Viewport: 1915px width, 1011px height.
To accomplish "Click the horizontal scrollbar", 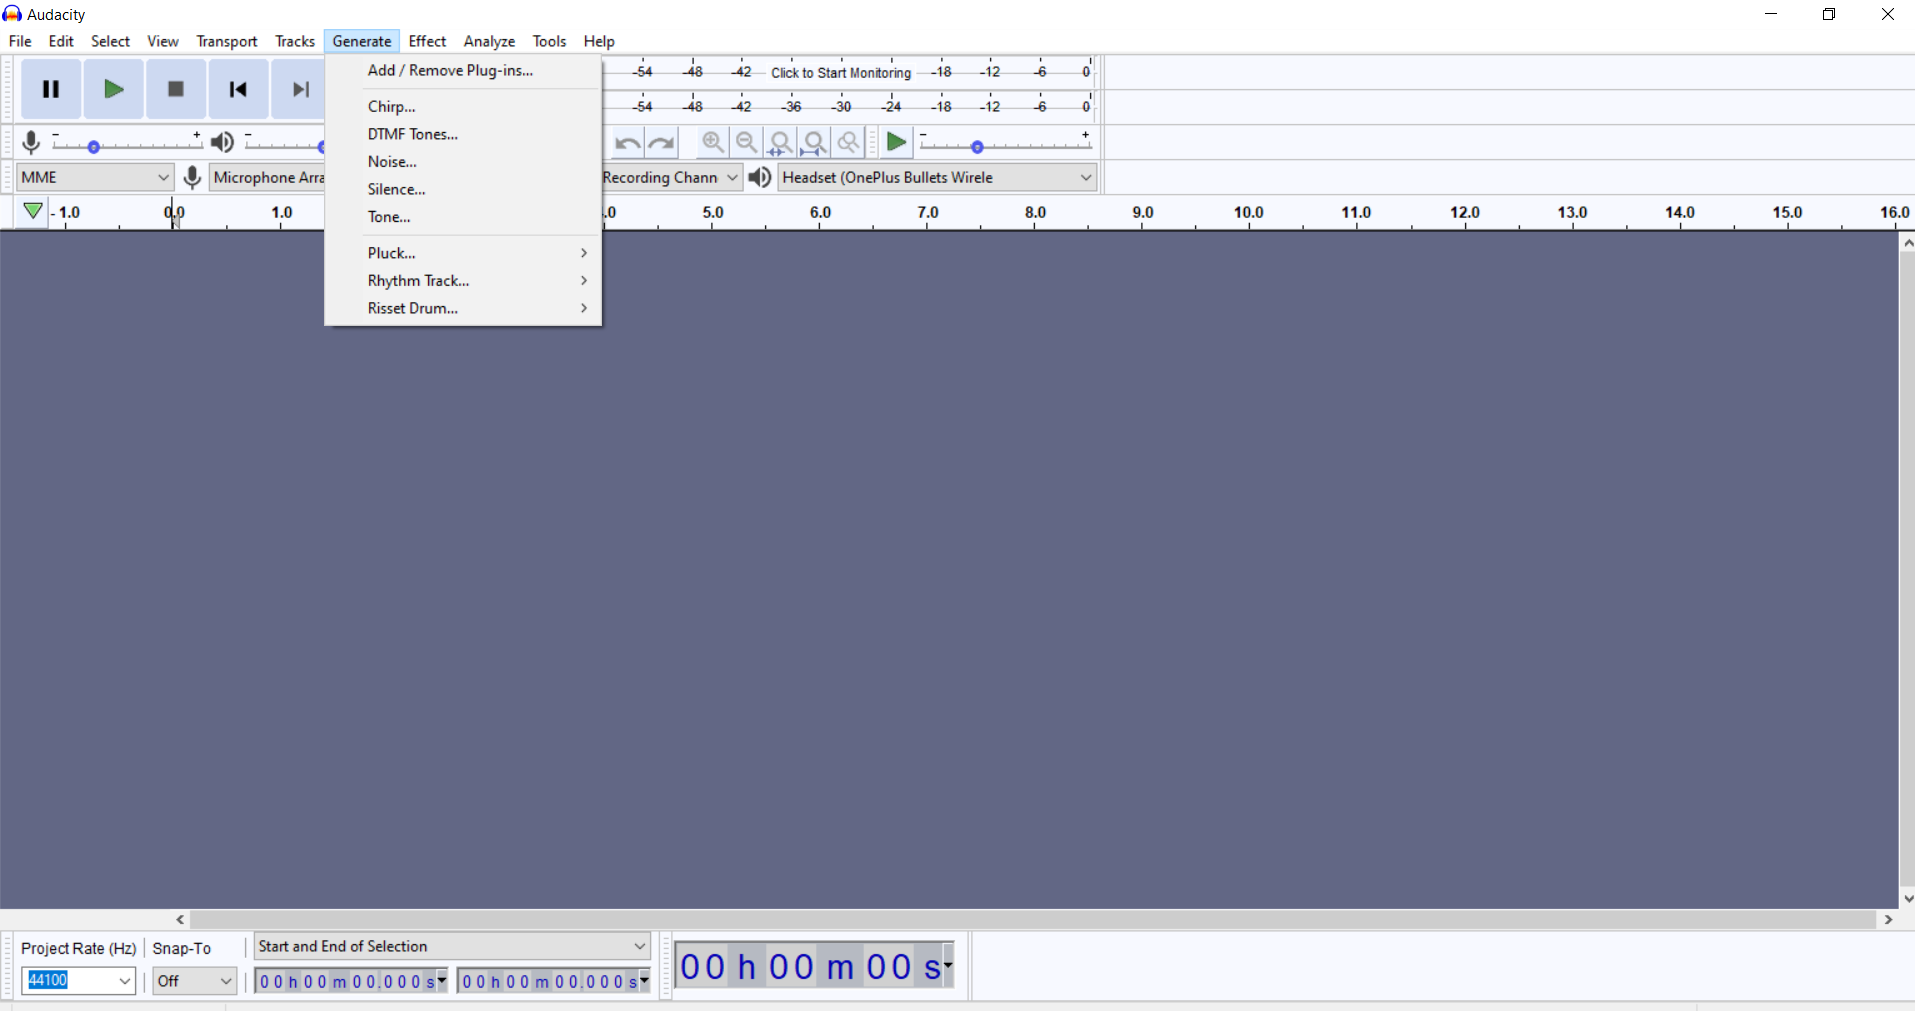I will pyautogui.click(x=1034, y=919).
